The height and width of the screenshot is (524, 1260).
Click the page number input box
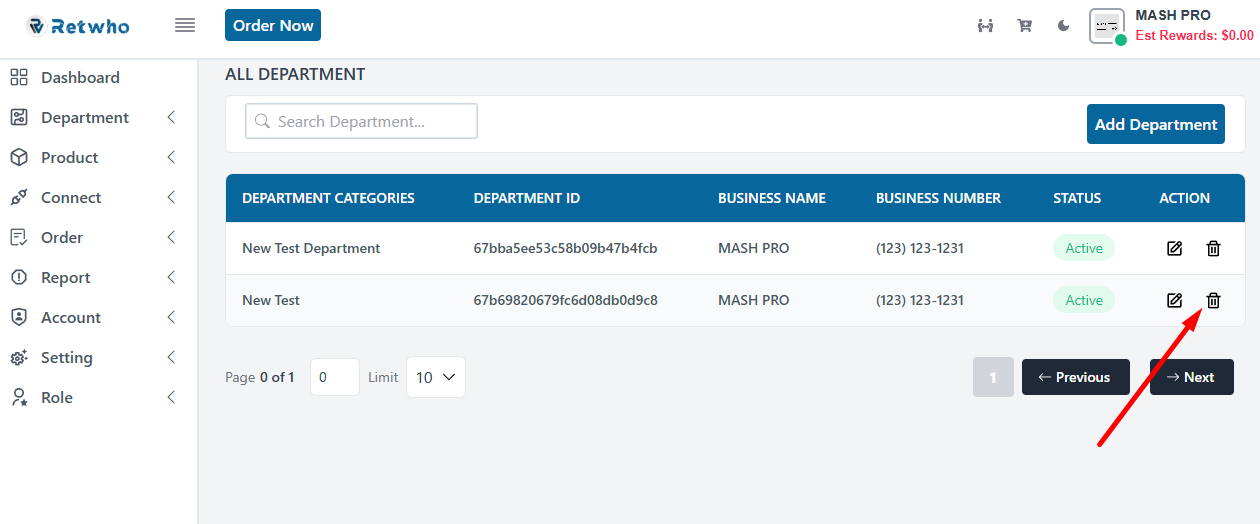click(335, 377)
